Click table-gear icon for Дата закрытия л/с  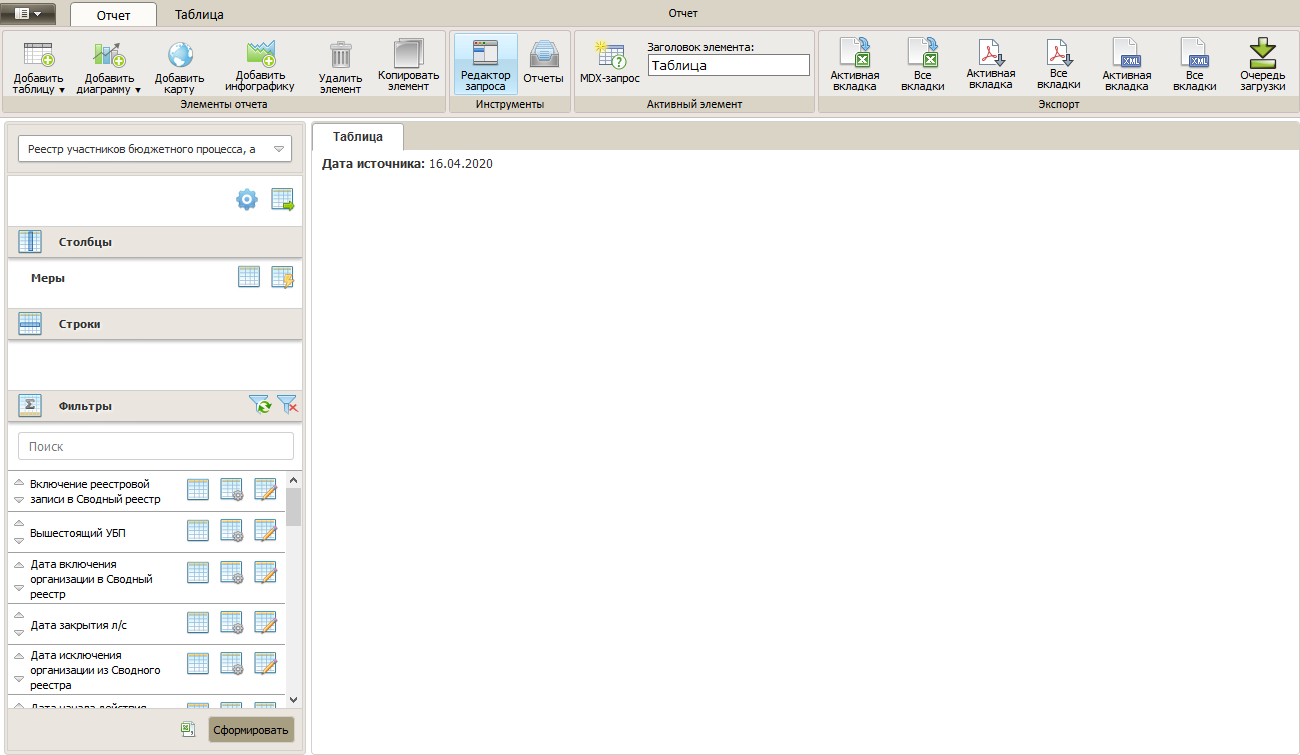click(x=232, y=622)
